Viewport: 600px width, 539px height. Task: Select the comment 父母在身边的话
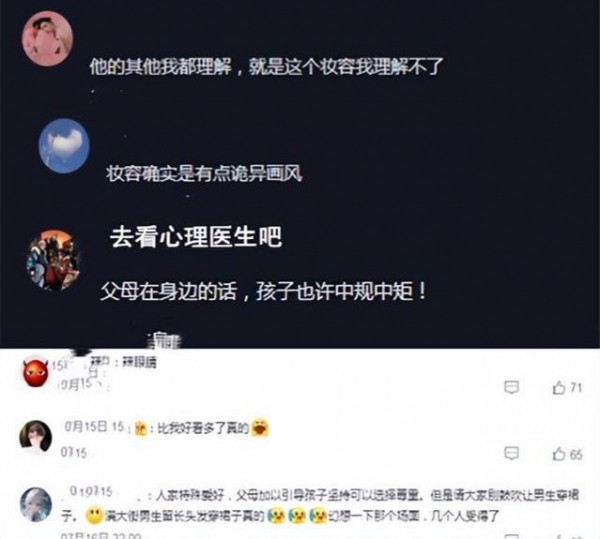pos(263,292)
